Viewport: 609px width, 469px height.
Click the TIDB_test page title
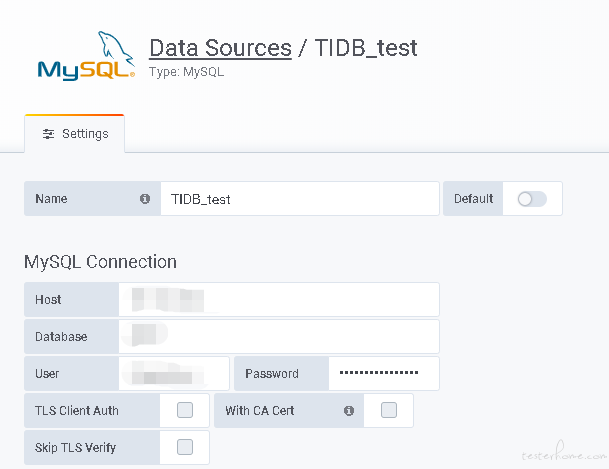[366, 48]
